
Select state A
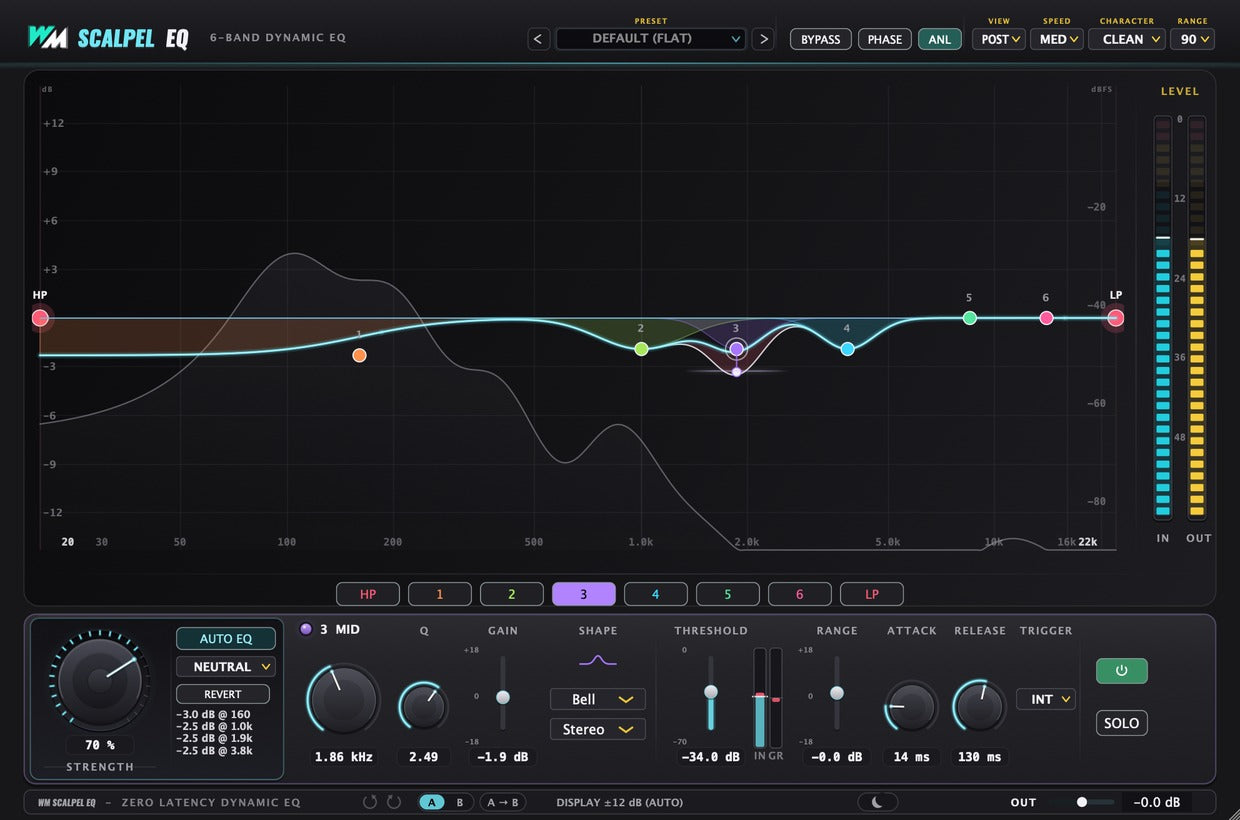click(432, 802)
